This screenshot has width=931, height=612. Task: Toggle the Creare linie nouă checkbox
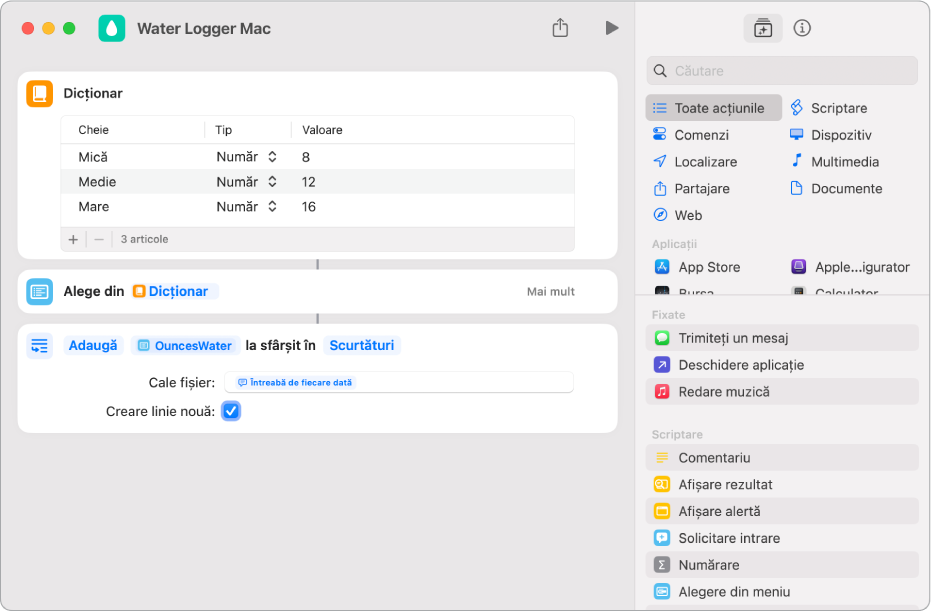point(231,411)
